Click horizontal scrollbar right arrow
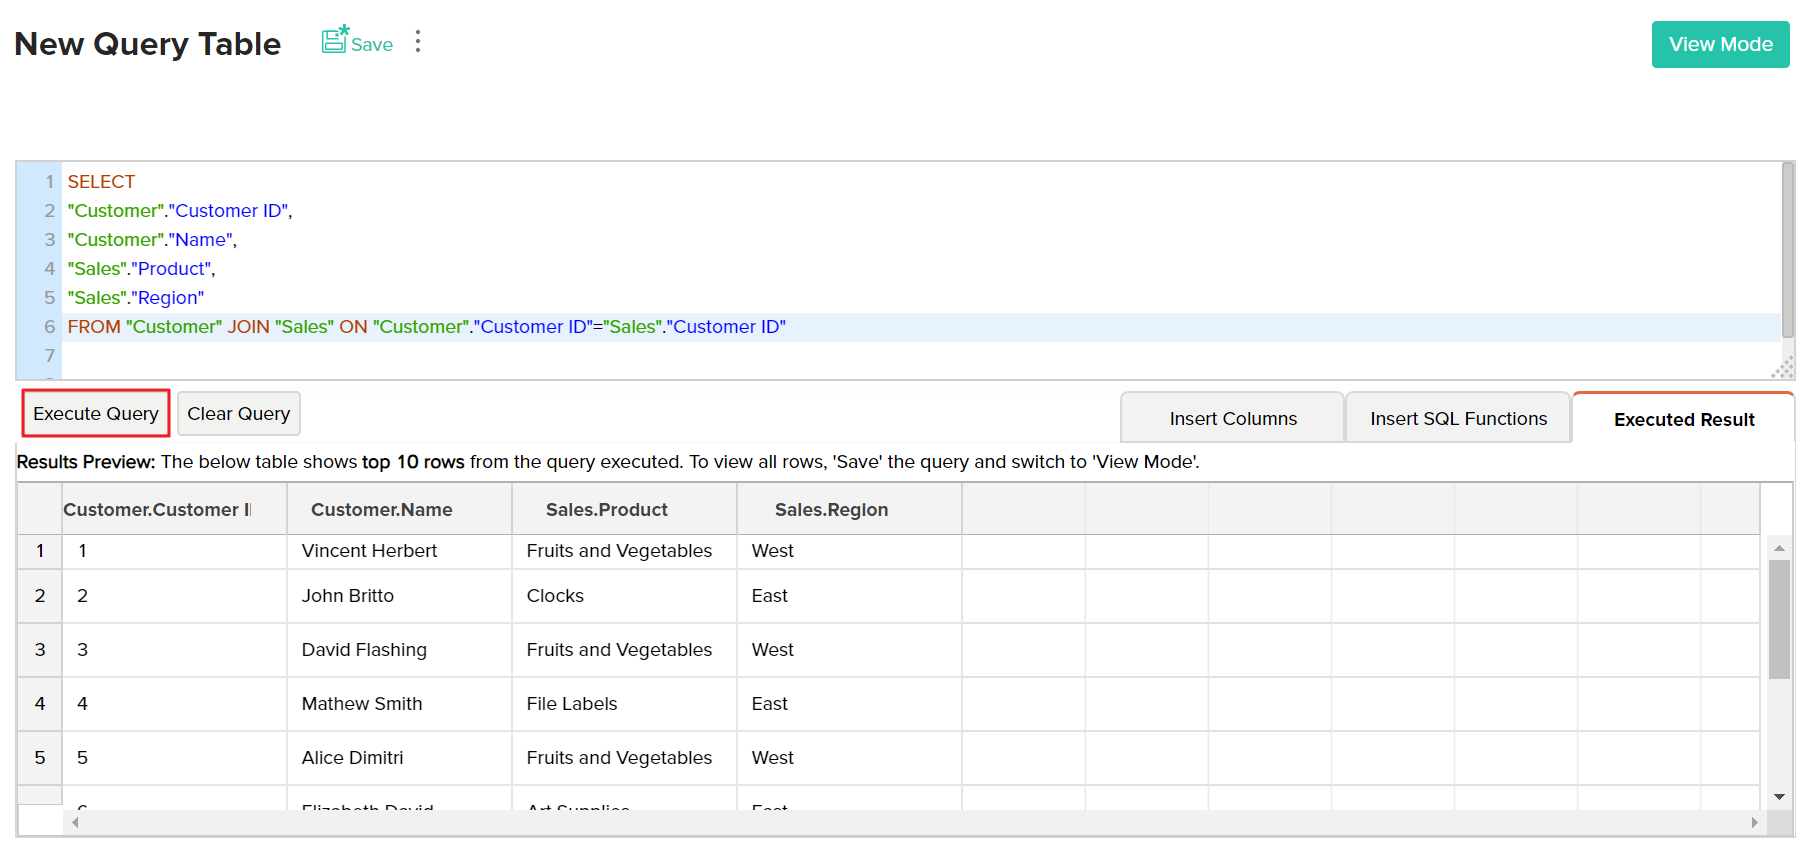This screenshot has height=847, width=1804. 1754,823
